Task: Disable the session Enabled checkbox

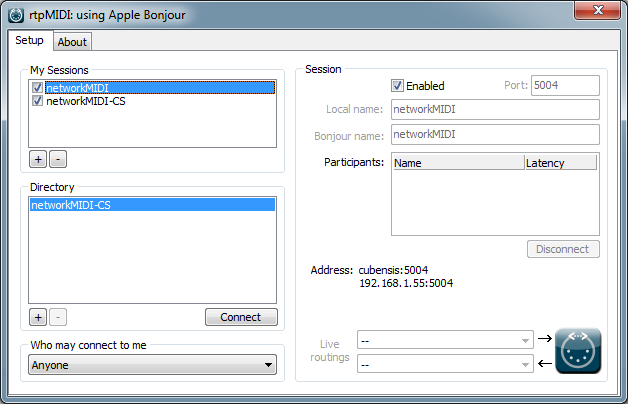Action: pyautogui.click(x=397, y=86)
